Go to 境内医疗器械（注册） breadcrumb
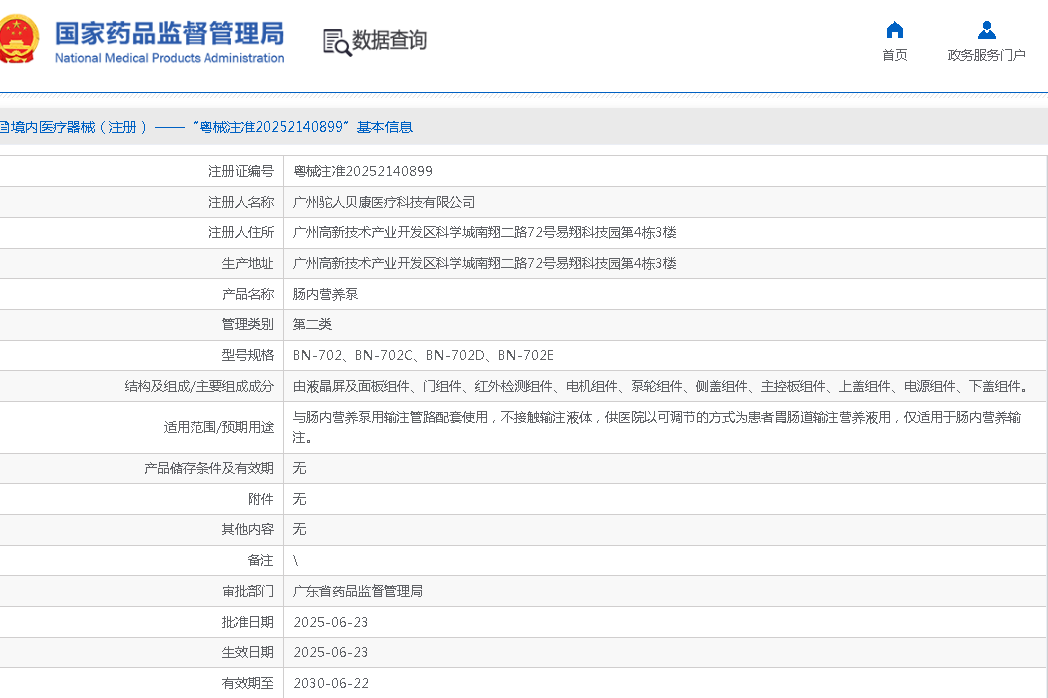Viewport: 1048px width, 698px height. tap(74, 127)
